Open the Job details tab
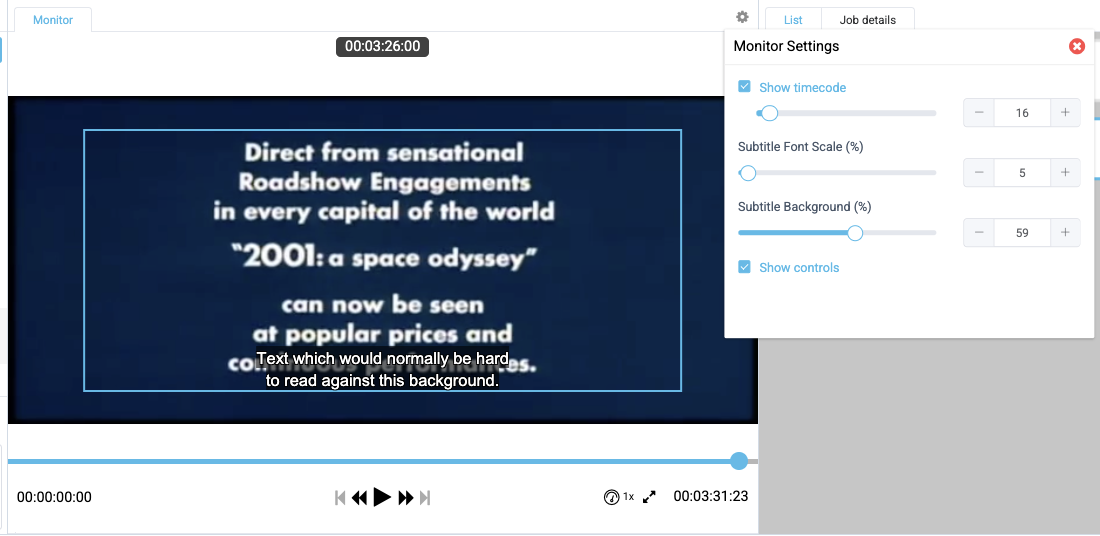The width and height of the screenshot is (1100, 536). [x=868, y=20]
